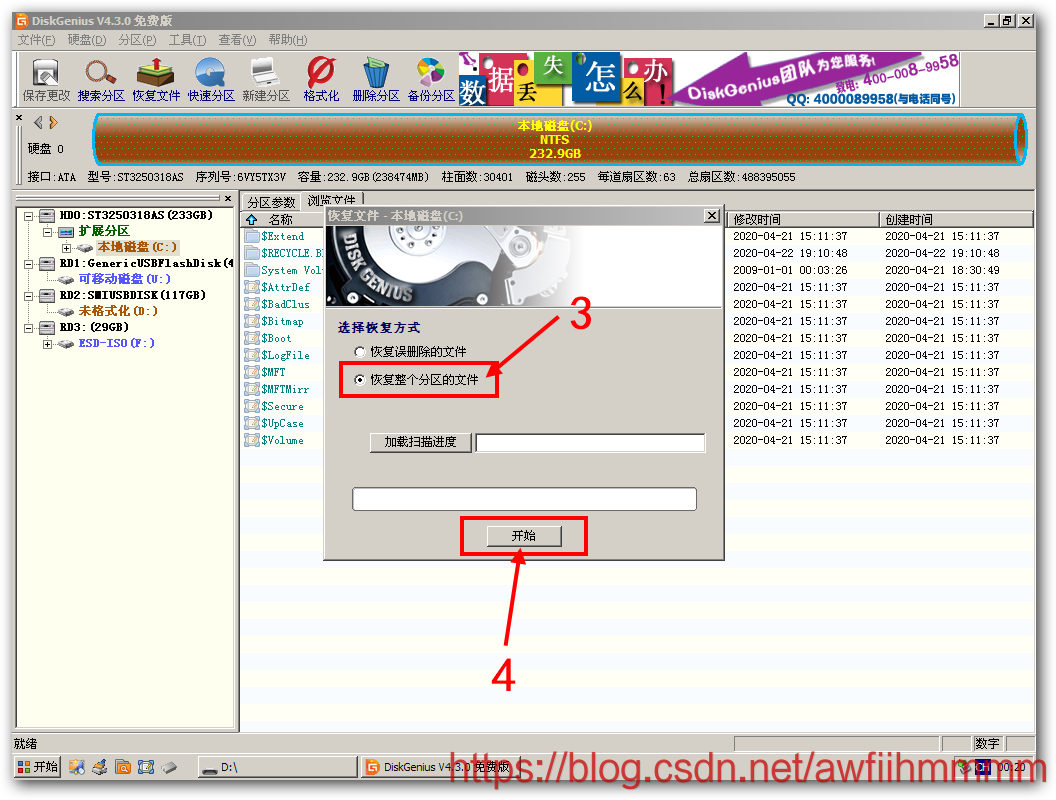Expand the ESD-ISO (F:) tree node
The width and height of the screenshot is (1056, 800).
tap(47, 344)
